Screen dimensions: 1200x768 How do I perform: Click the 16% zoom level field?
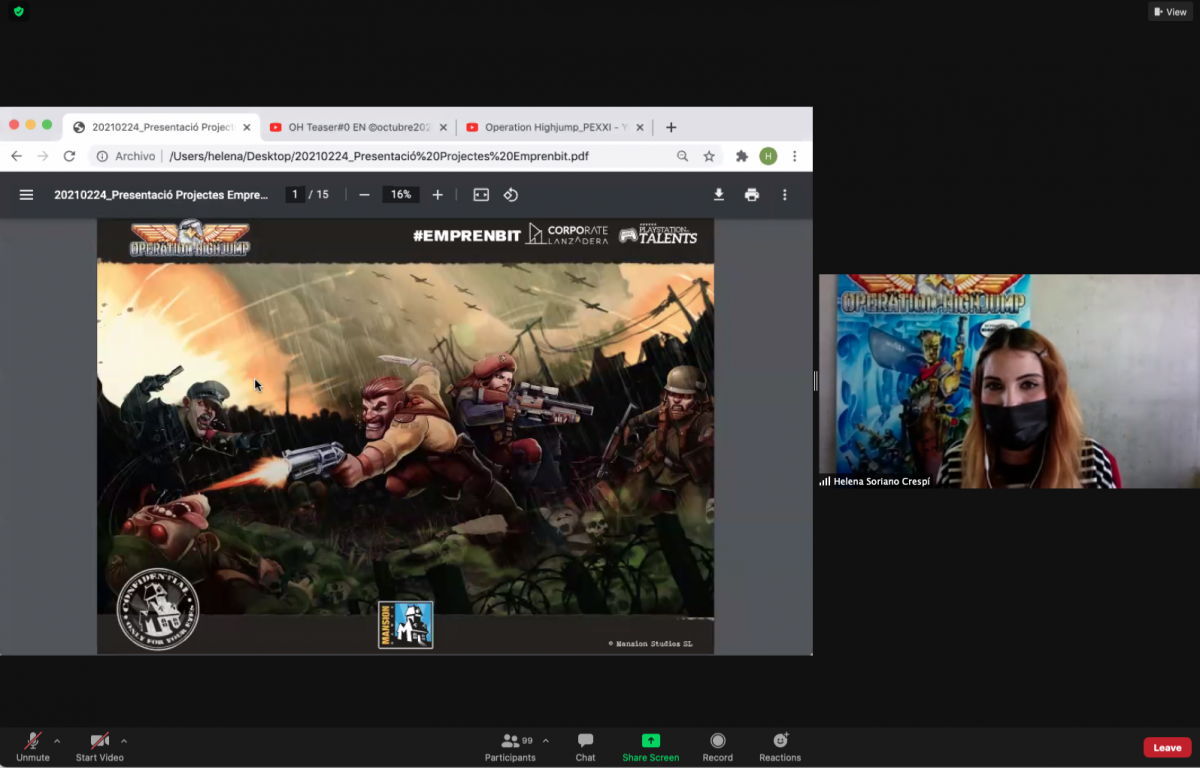click(401, 195)
